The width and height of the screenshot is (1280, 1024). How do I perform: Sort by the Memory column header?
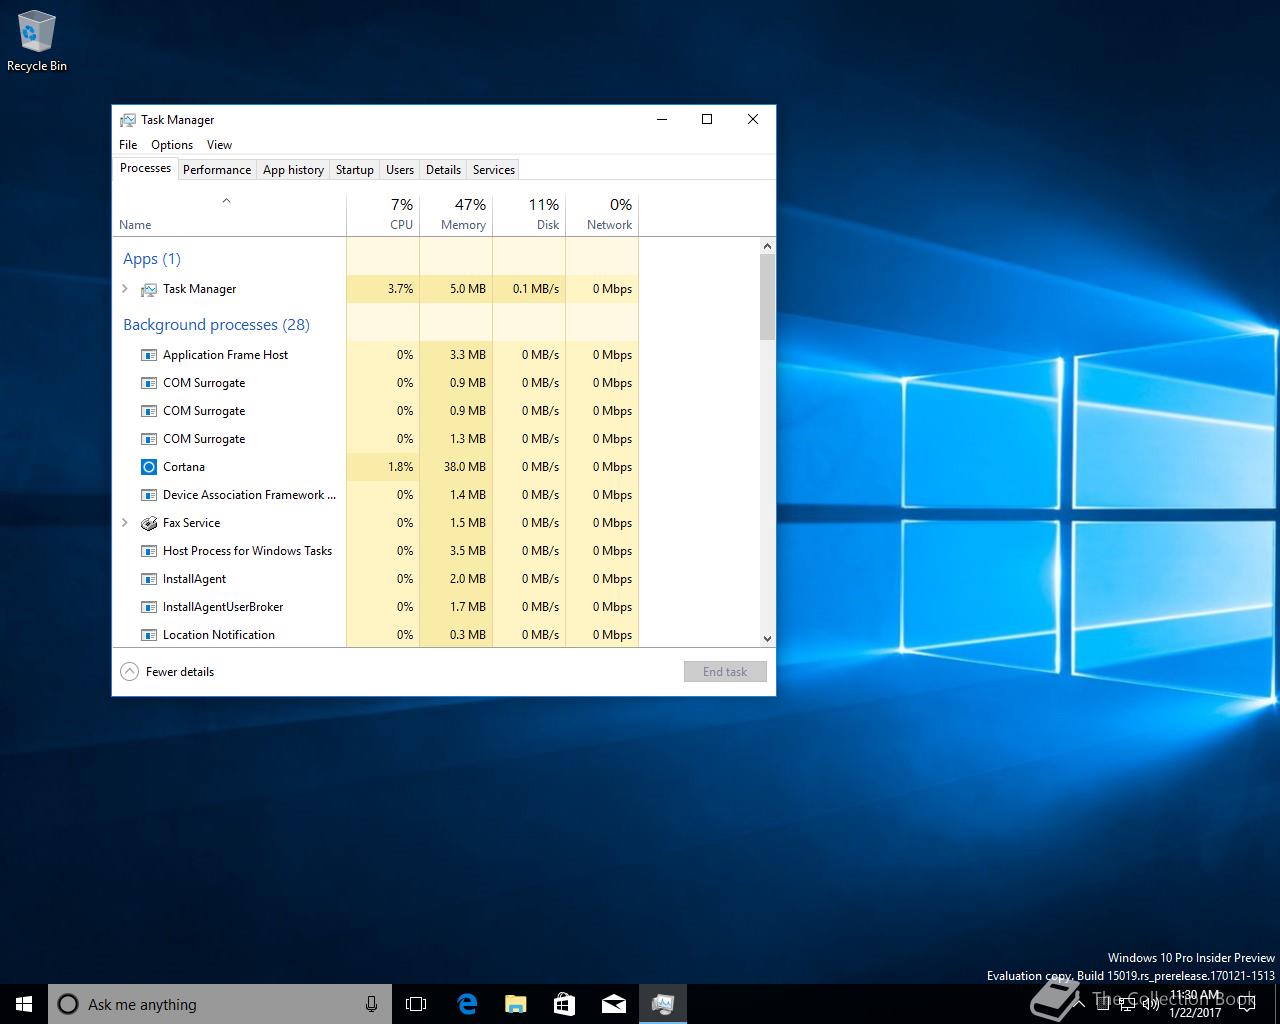456,214
